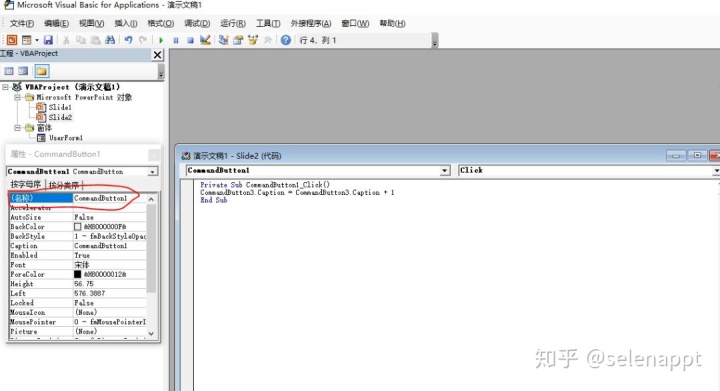The height and width of the screenshot is (391, 720).
Task: Open the 插入(I) menu
Action: (126, 23)
